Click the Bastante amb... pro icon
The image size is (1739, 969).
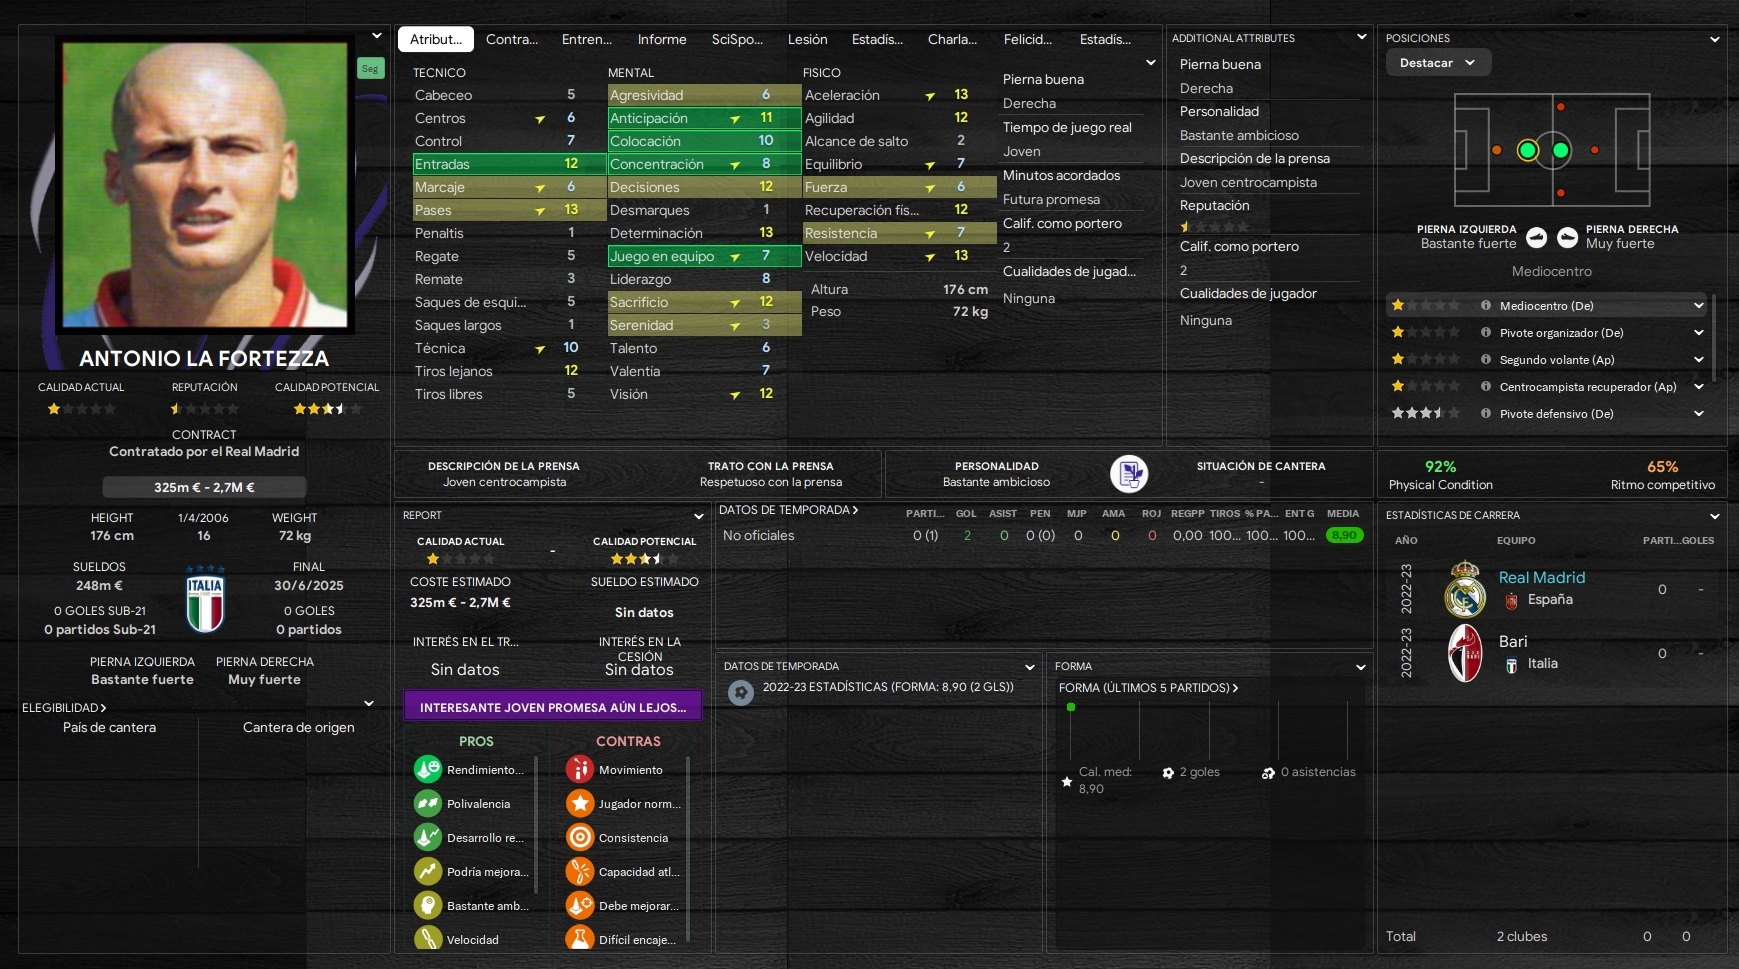point(428,905)
